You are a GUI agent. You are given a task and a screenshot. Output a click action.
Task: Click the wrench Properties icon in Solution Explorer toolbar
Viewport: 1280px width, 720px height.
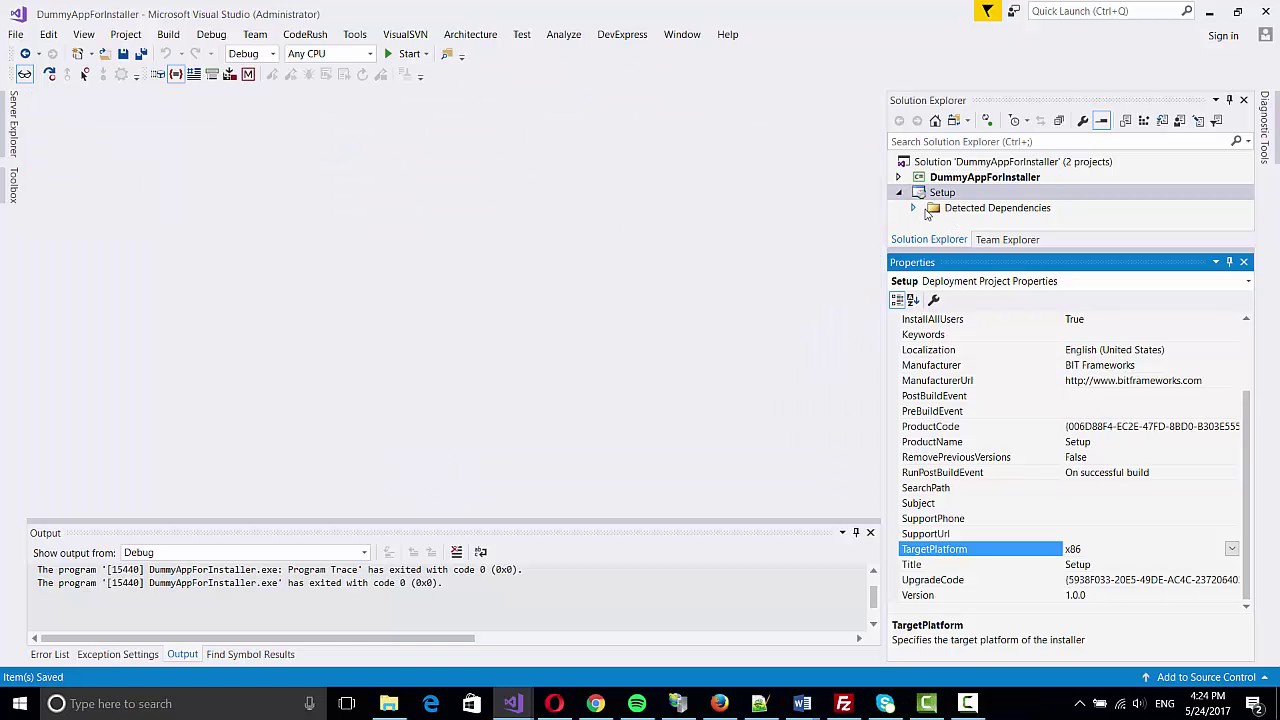1082,121
